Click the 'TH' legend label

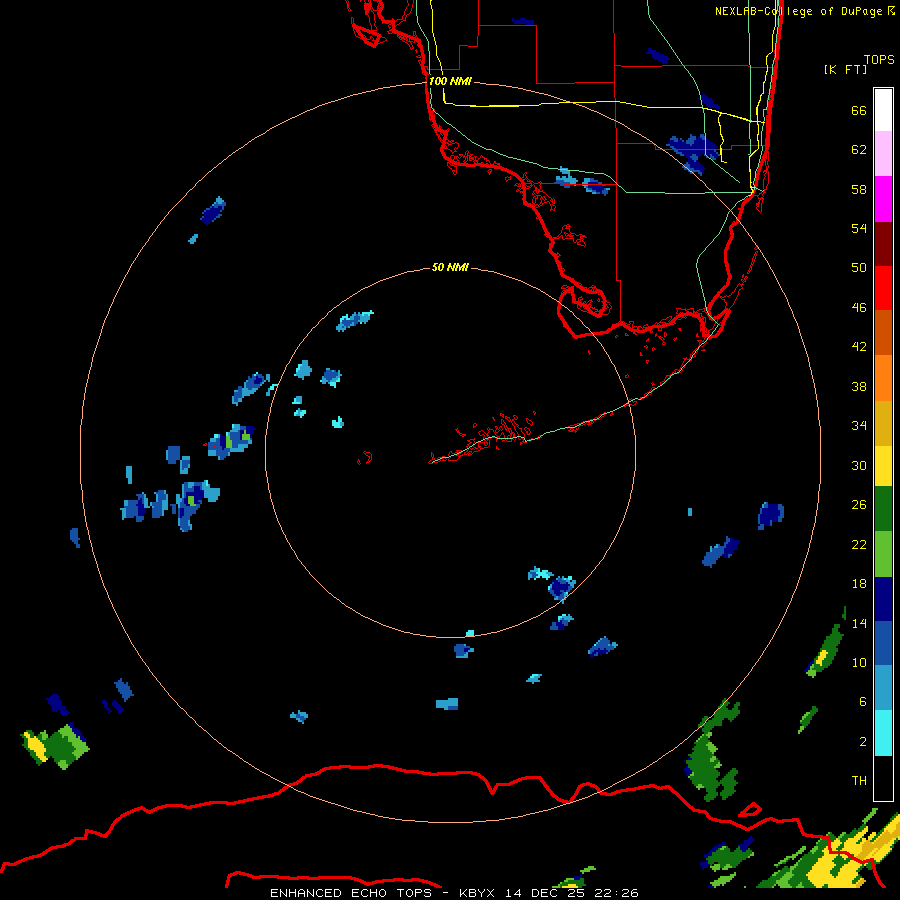coord(859,780)
